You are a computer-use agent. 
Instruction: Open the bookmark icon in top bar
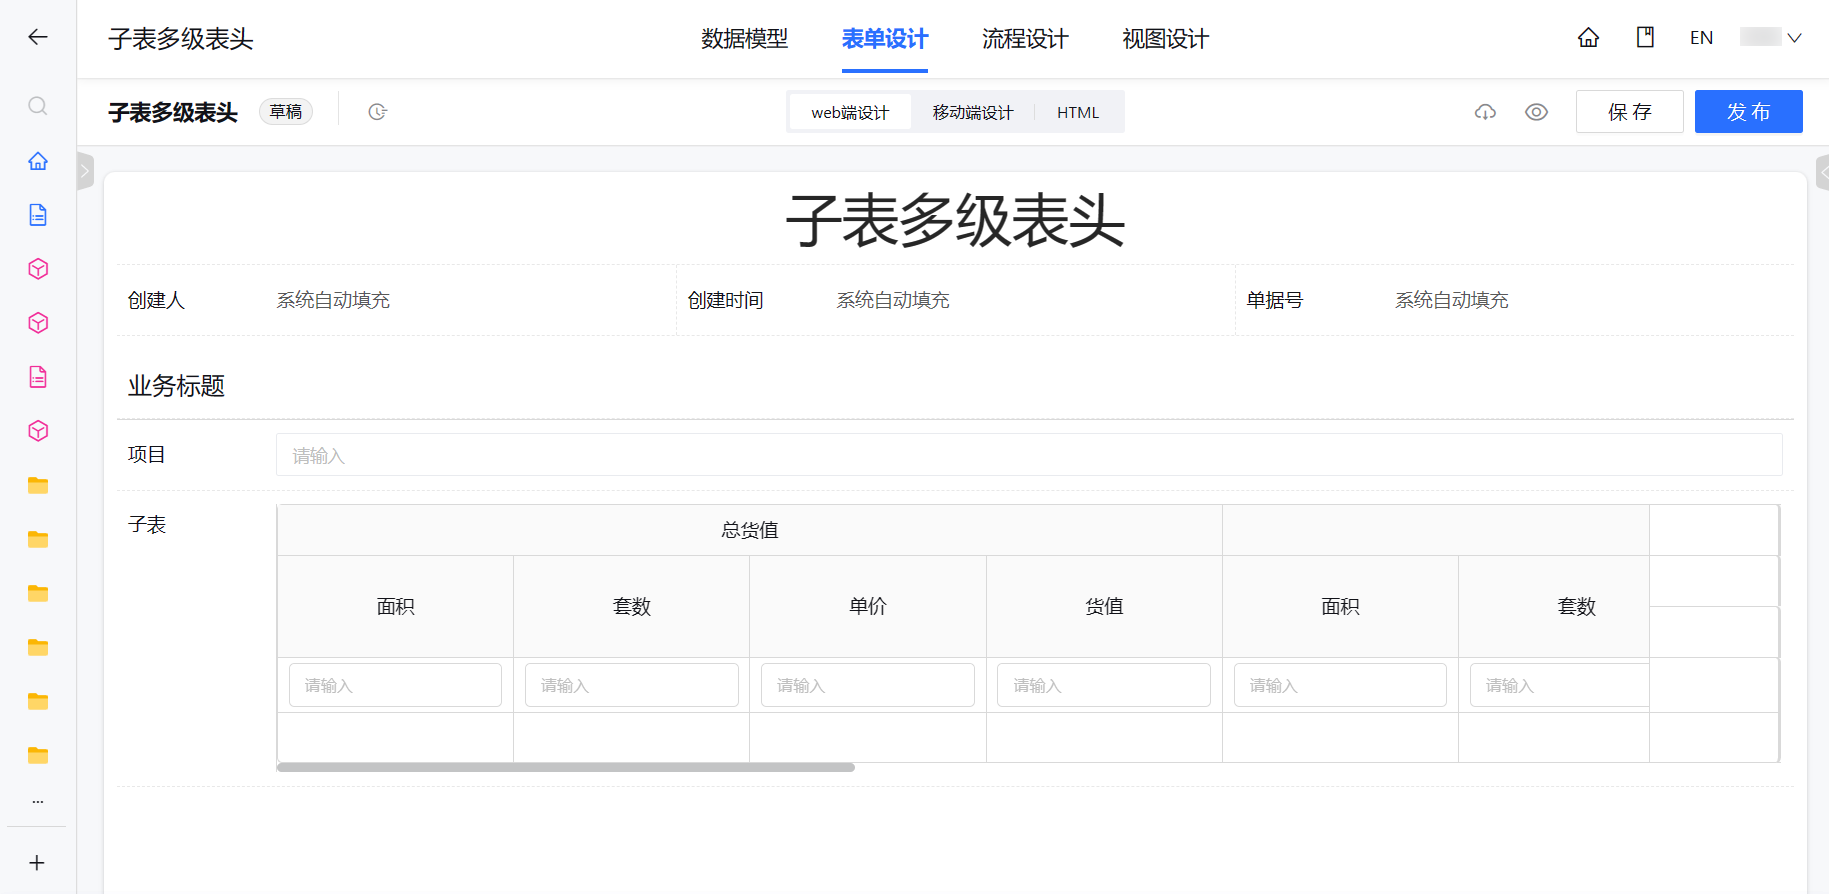pyautogui.click(x=1645, y=38)
